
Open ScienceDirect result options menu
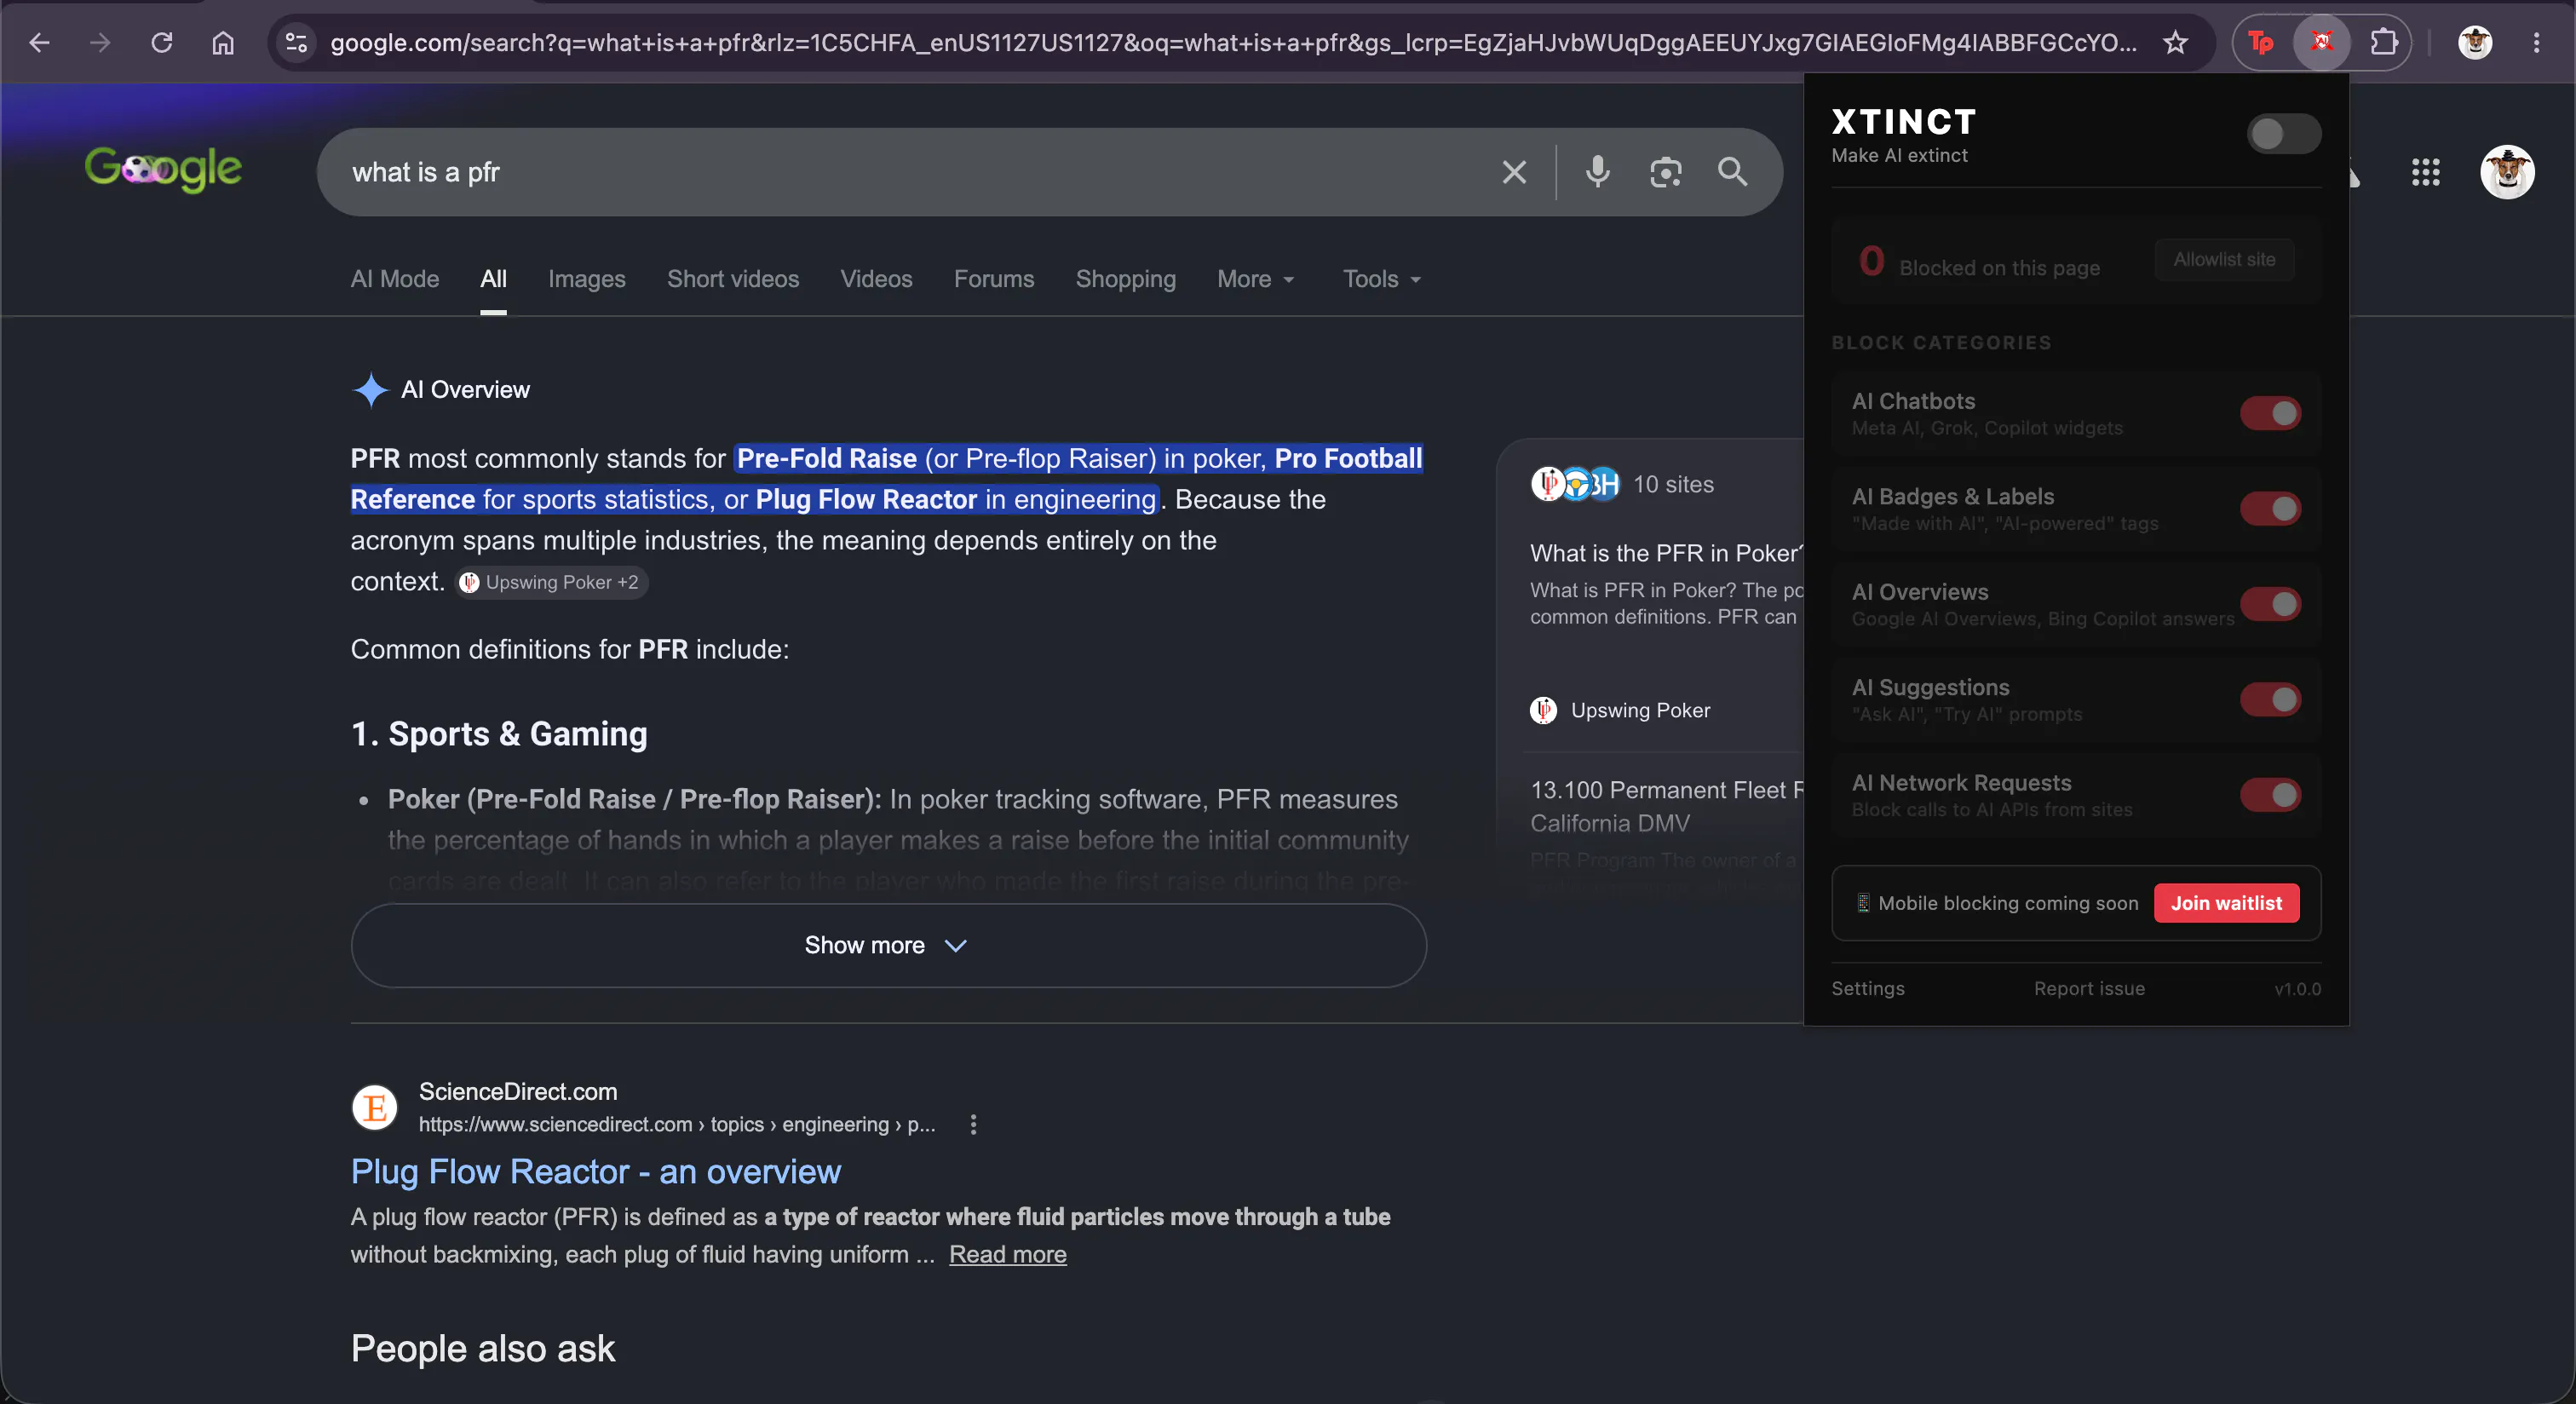973,1125
